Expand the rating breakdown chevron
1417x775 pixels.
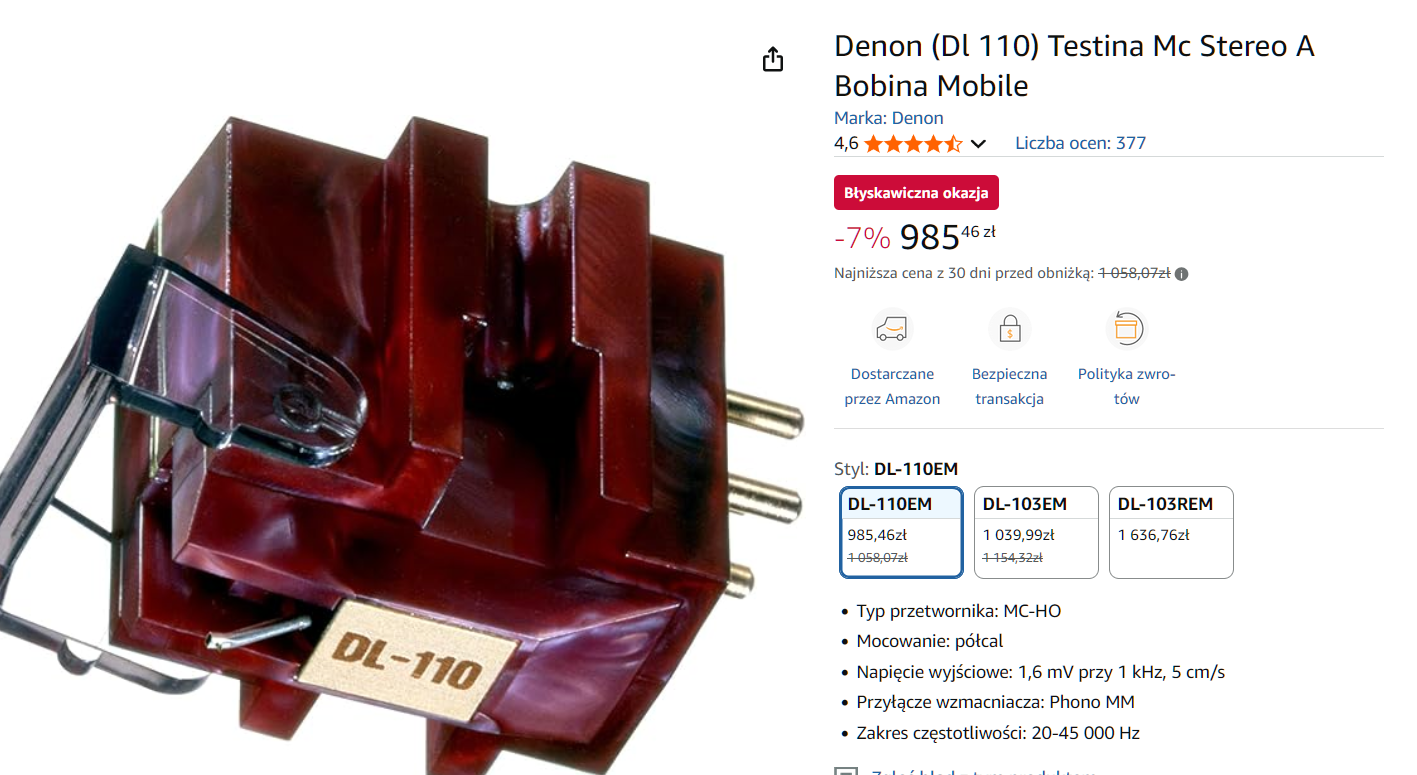(978, 143)
